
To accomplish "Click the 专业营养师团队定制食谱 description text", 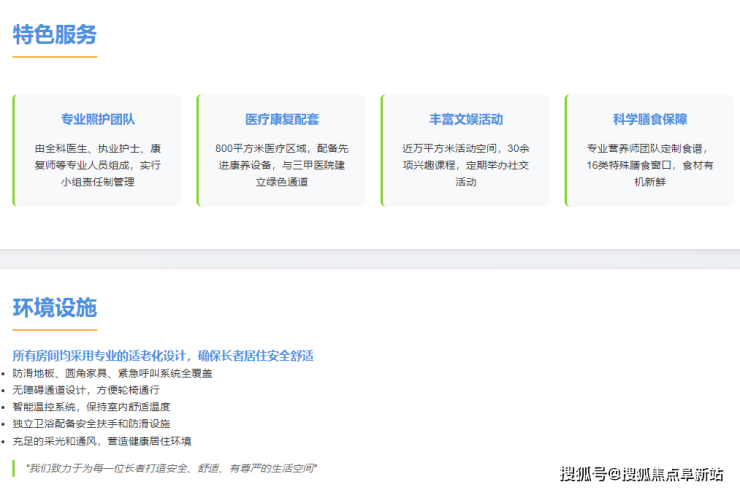I will pos(650,165).
